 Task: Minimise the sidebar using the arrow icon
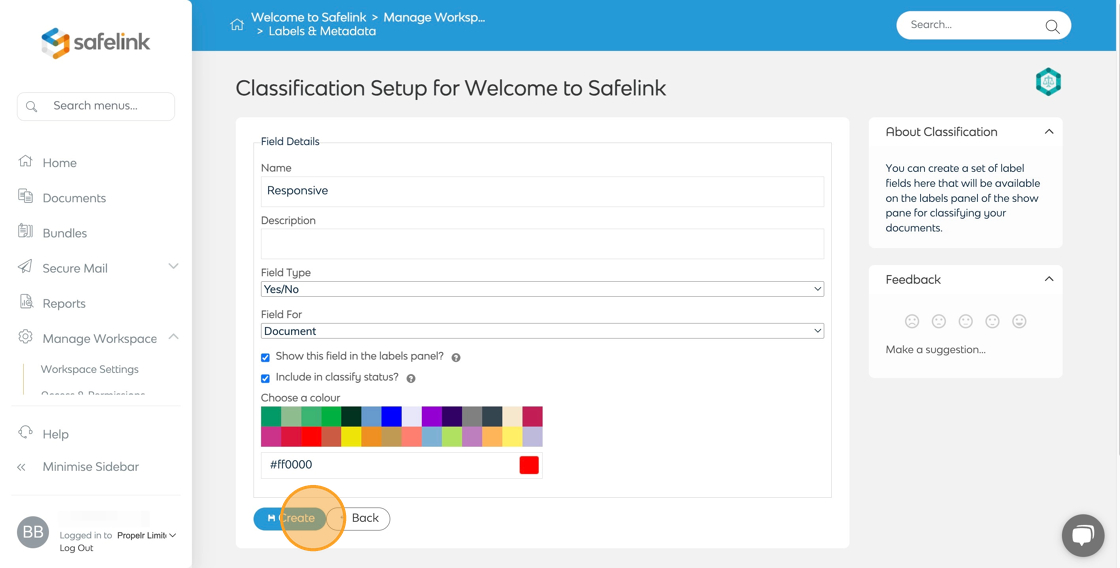coord(22,467)
